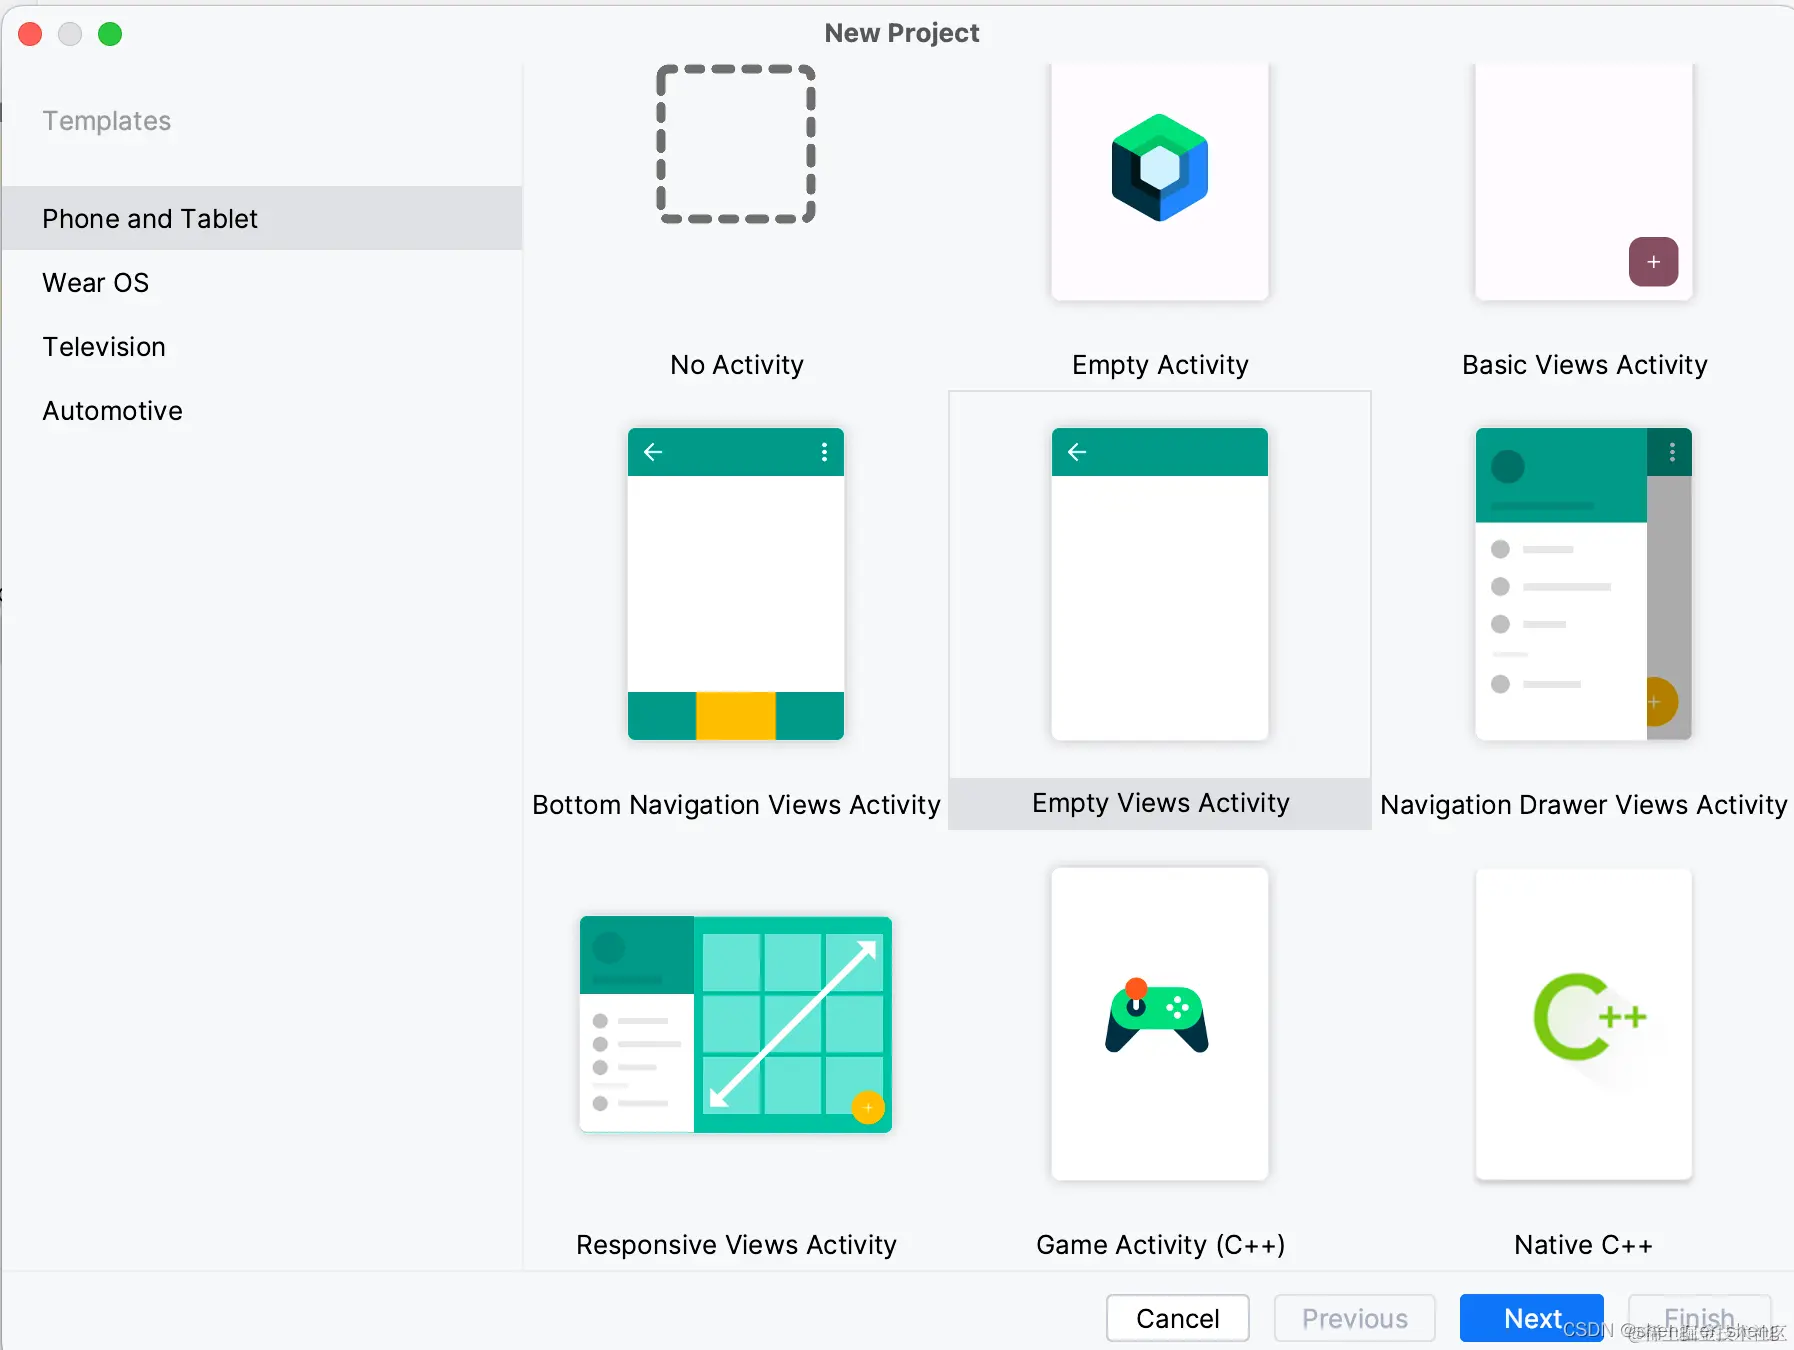Switch to Wear OS templates

coord(262,282)
